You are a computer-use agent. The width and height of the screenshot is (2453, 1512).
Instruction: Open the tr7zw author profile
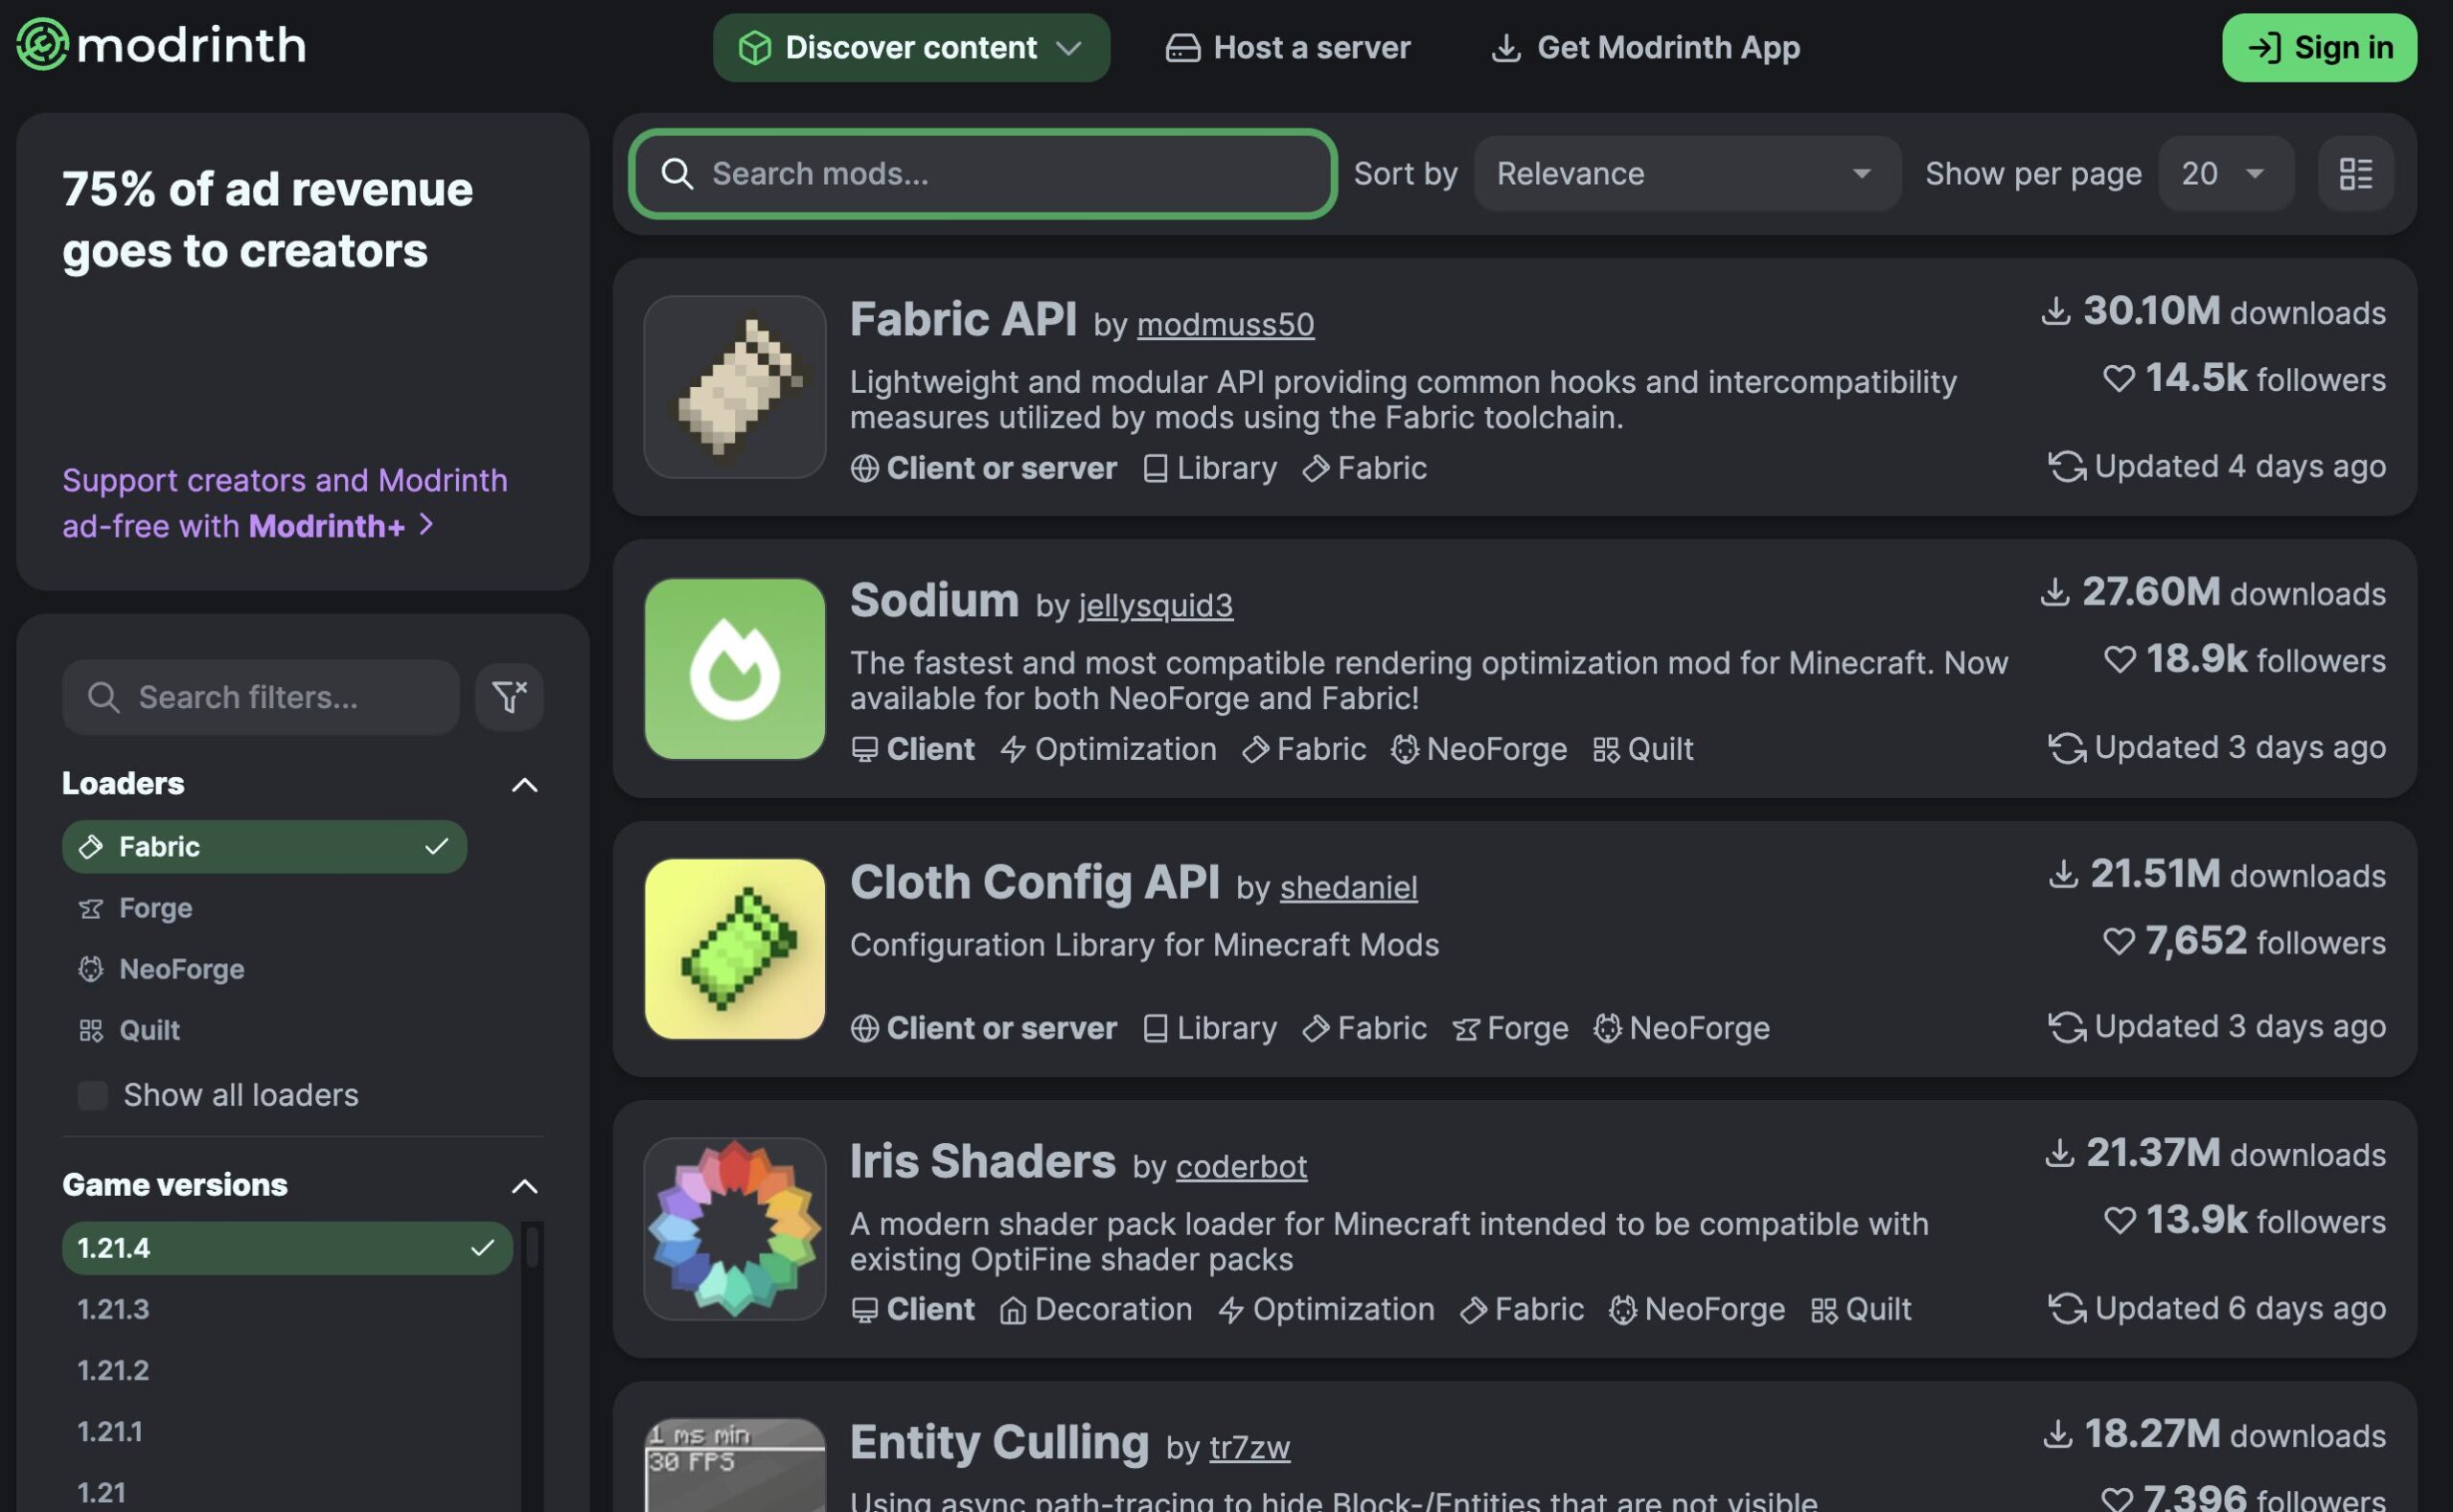[x=1249, y=1447]
